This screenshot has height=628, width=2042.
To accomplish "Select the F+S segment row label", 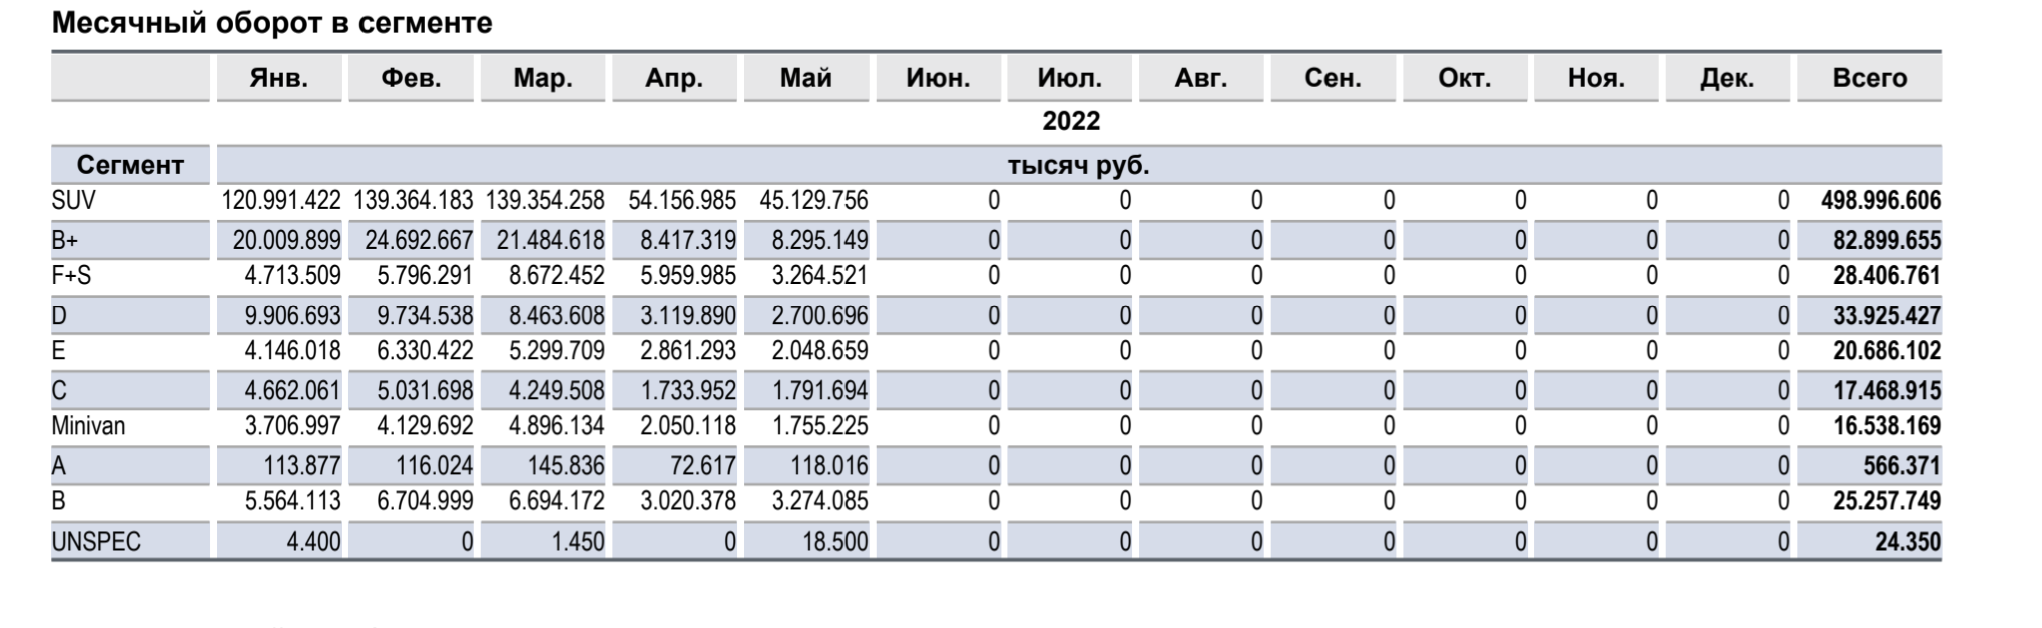I will pyautogui.click(x=71, y=276).
